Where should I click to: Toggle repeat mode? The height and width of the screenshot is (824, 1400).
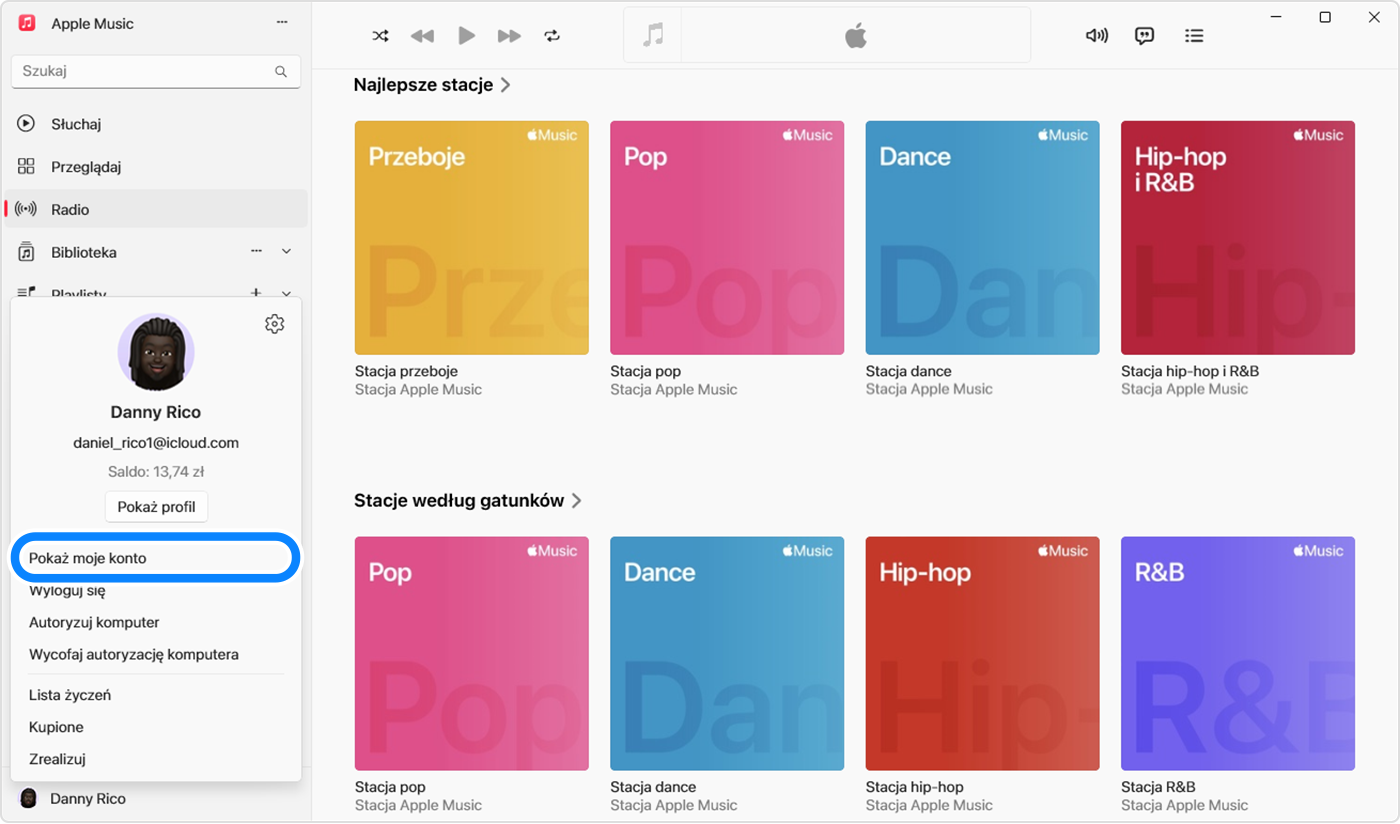coord(552,36)
